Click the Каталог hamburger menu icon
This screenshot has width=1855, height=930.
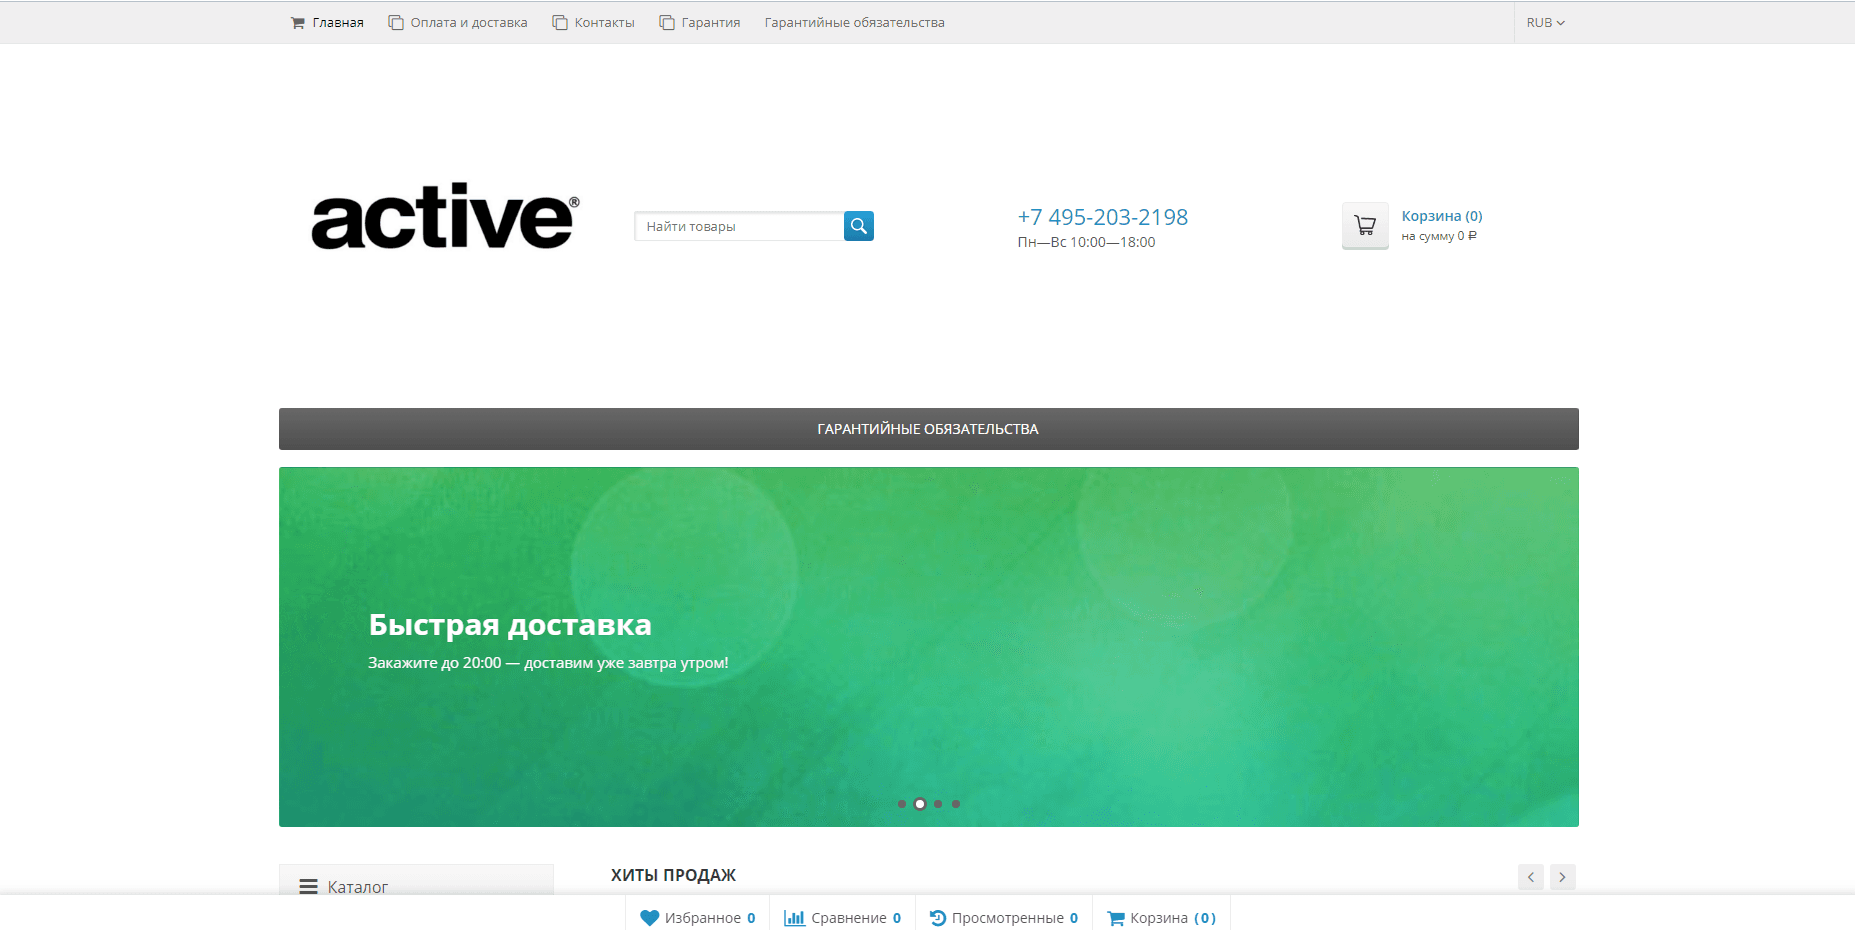308,887
